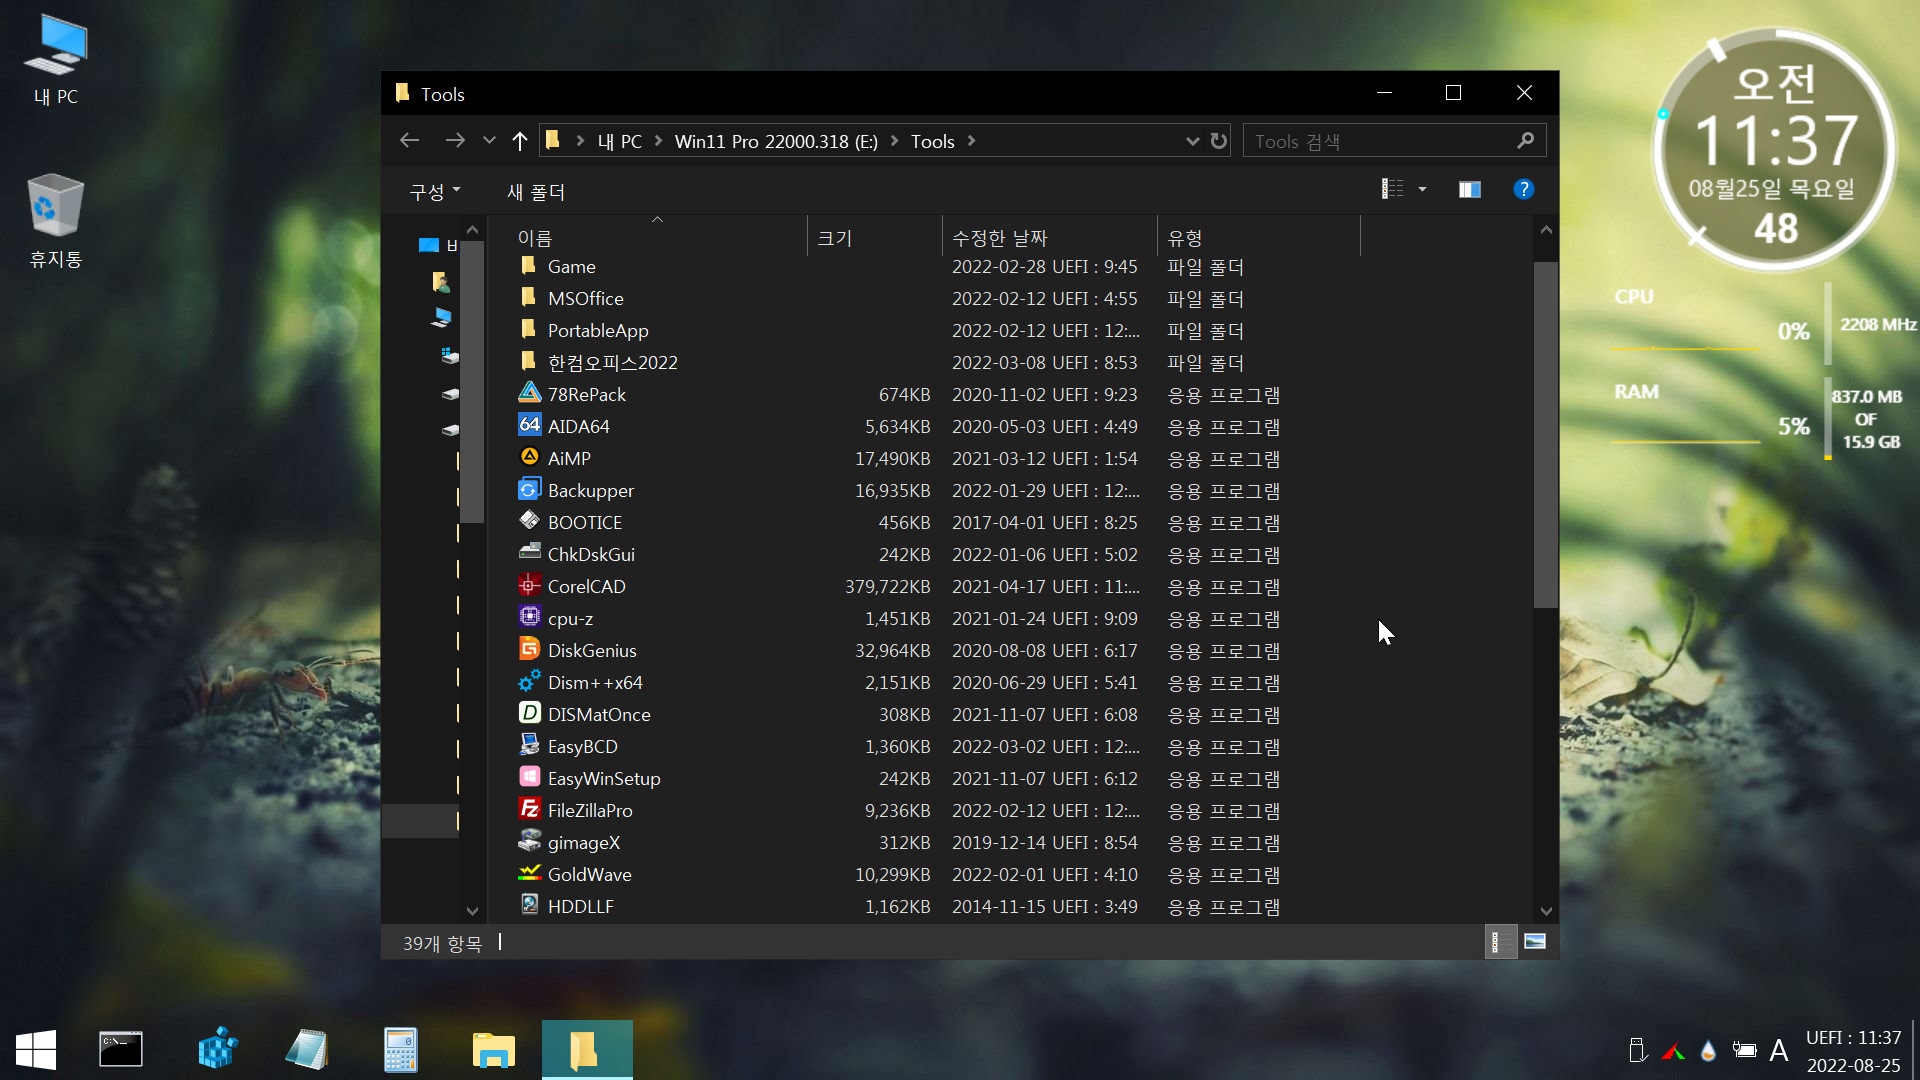Select the 한컴오피스2022 folder icon
Viewport: 1920px width, 1080px height.
point(529,361)
